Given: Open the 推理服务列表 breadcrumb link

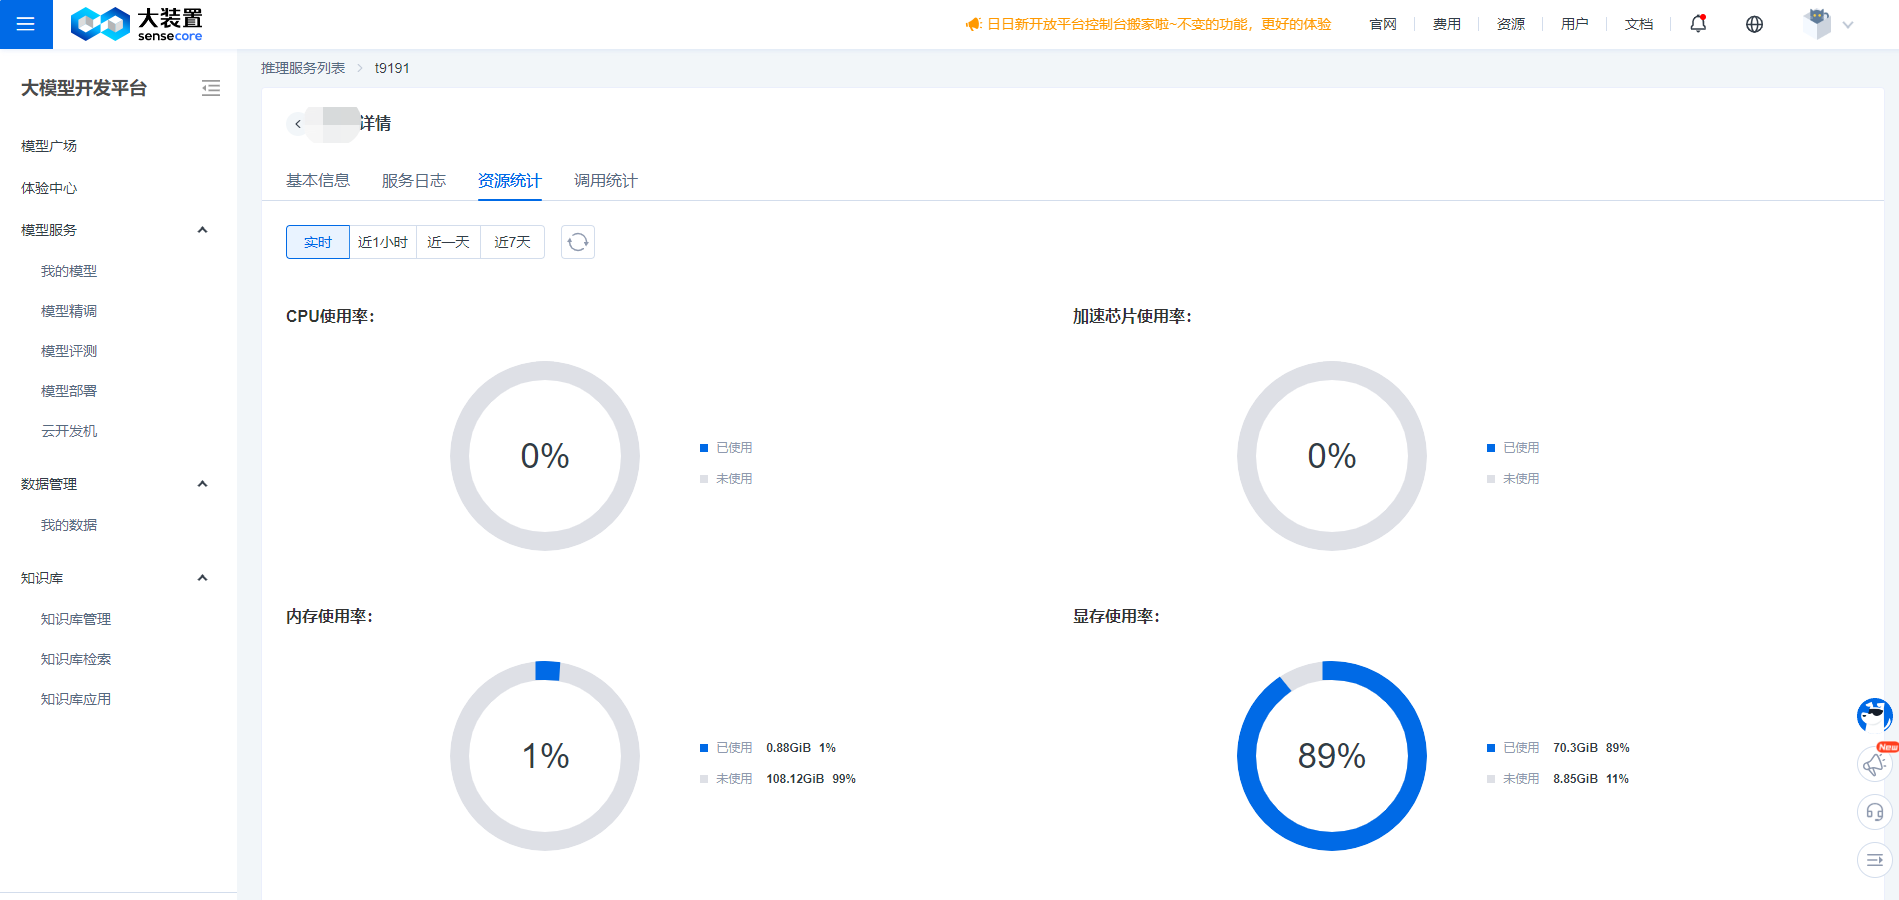Looking at the screenshot, I should [x=303, y=68].
